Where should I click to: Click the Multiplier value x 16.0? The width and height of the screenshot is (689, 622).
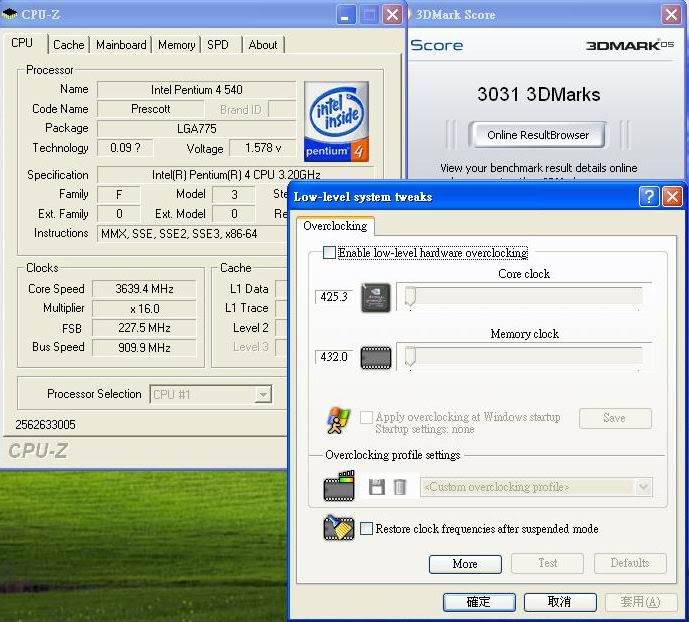click(144, 309)
